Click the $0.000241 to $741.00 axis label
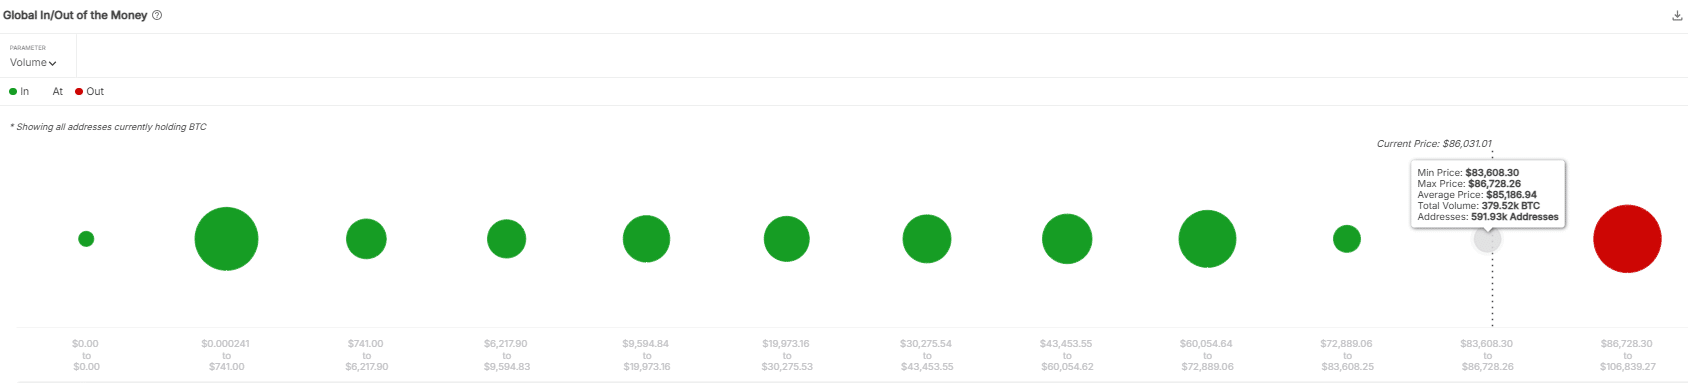This screenshot has width=1688, height=383. (x=226, y=355)
